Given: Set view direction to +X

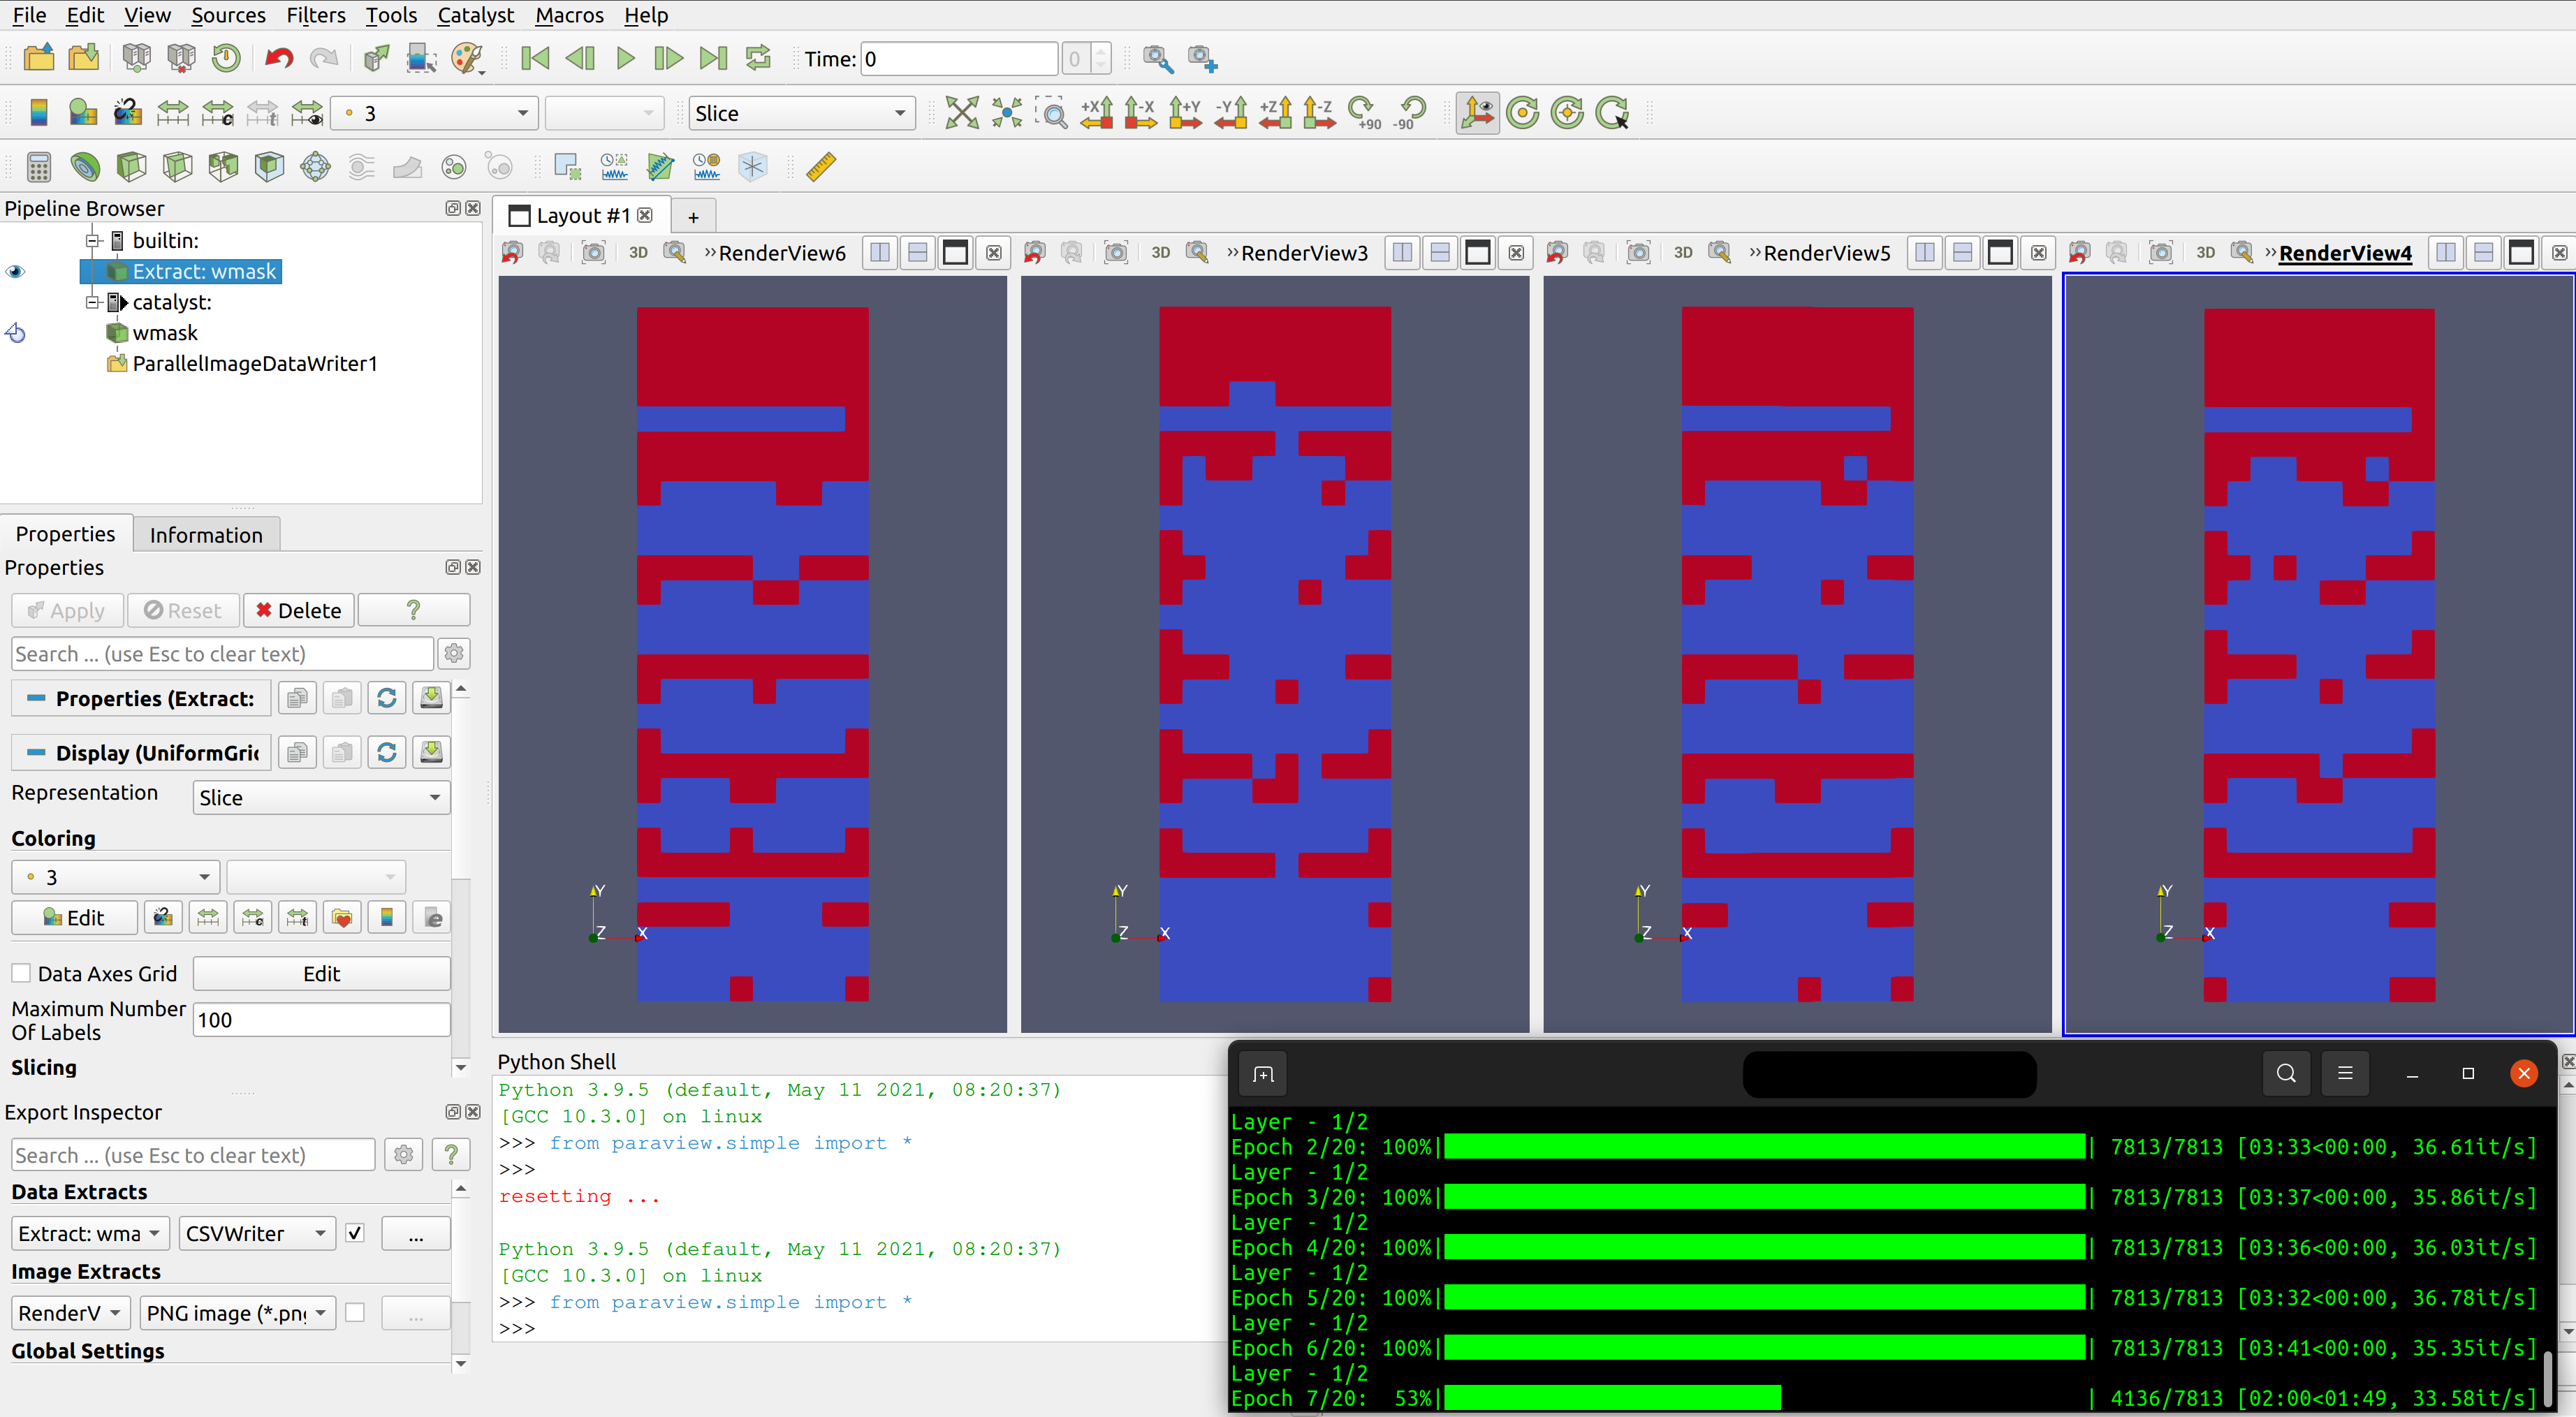Looking at the screenshot, I should (x=1096, y=113).
